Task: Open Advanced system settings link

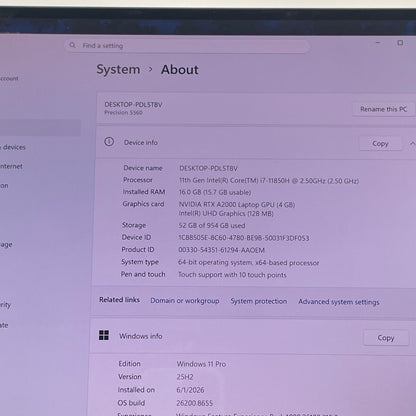Action: 339,302
